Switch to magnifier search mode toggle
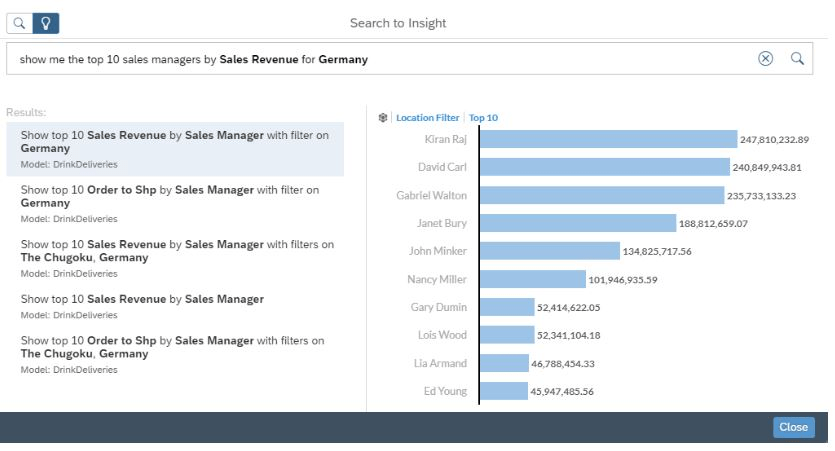The image size is (835, 451). coord(19,23)
